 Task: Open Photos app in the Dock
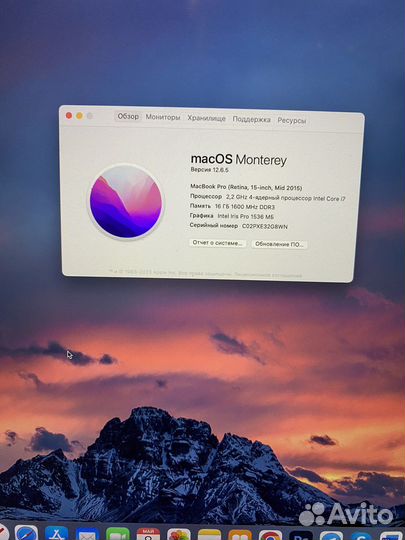[179, 534]
